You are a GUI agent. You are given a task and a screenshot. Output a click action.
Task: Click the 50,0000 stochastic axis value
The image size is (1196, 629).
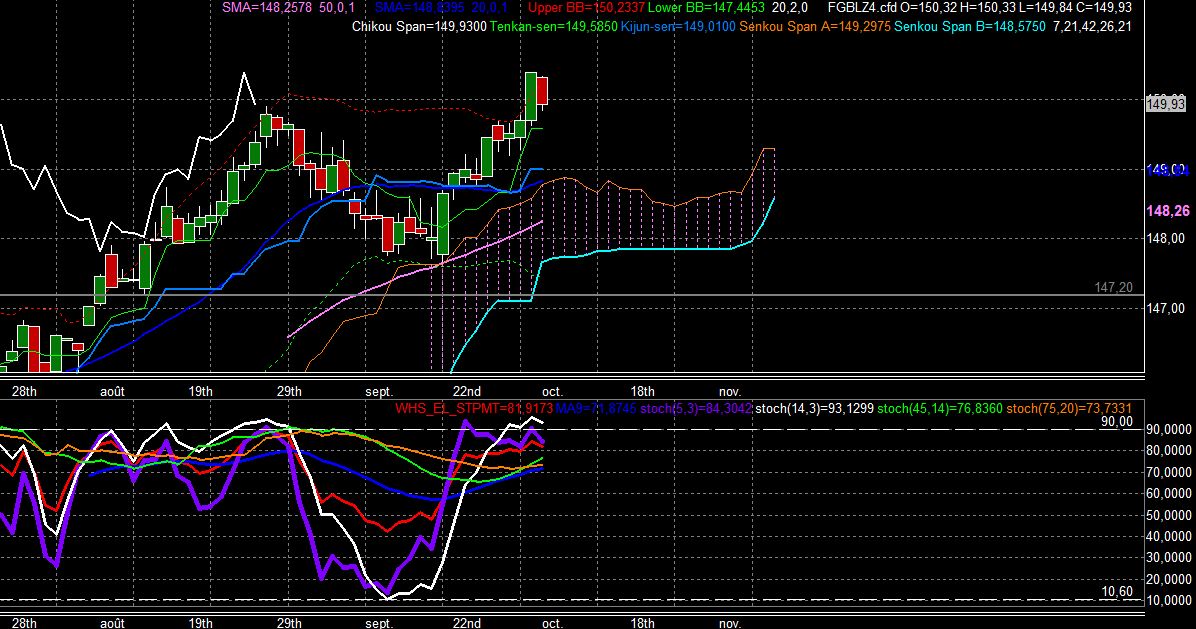[1169, 515]
